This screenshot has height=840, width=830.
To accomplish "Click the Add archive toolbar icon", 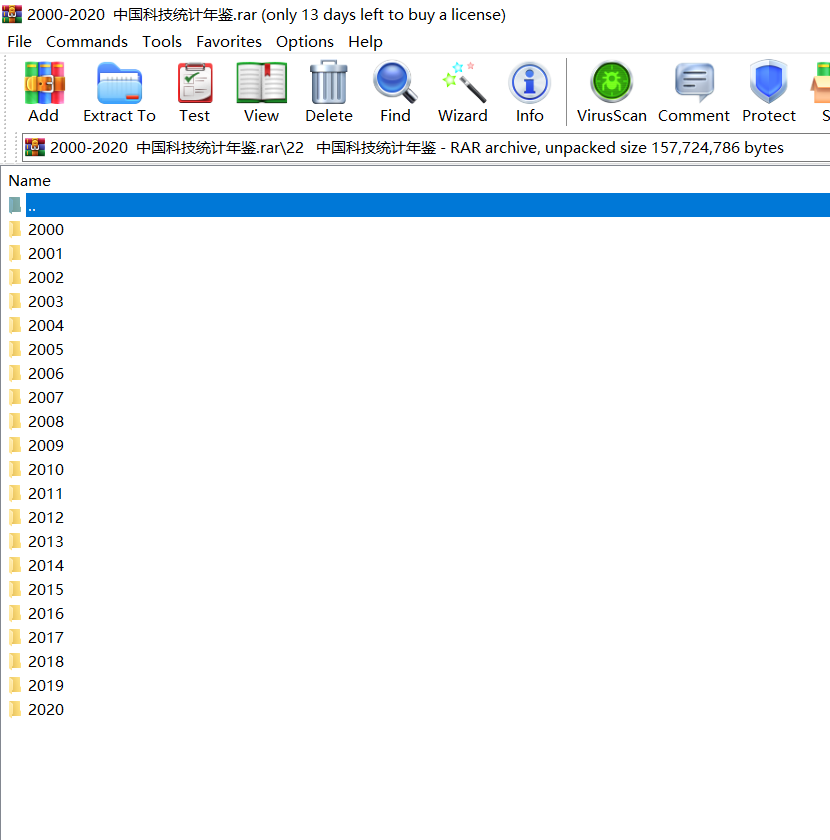I will pos(44,83).
